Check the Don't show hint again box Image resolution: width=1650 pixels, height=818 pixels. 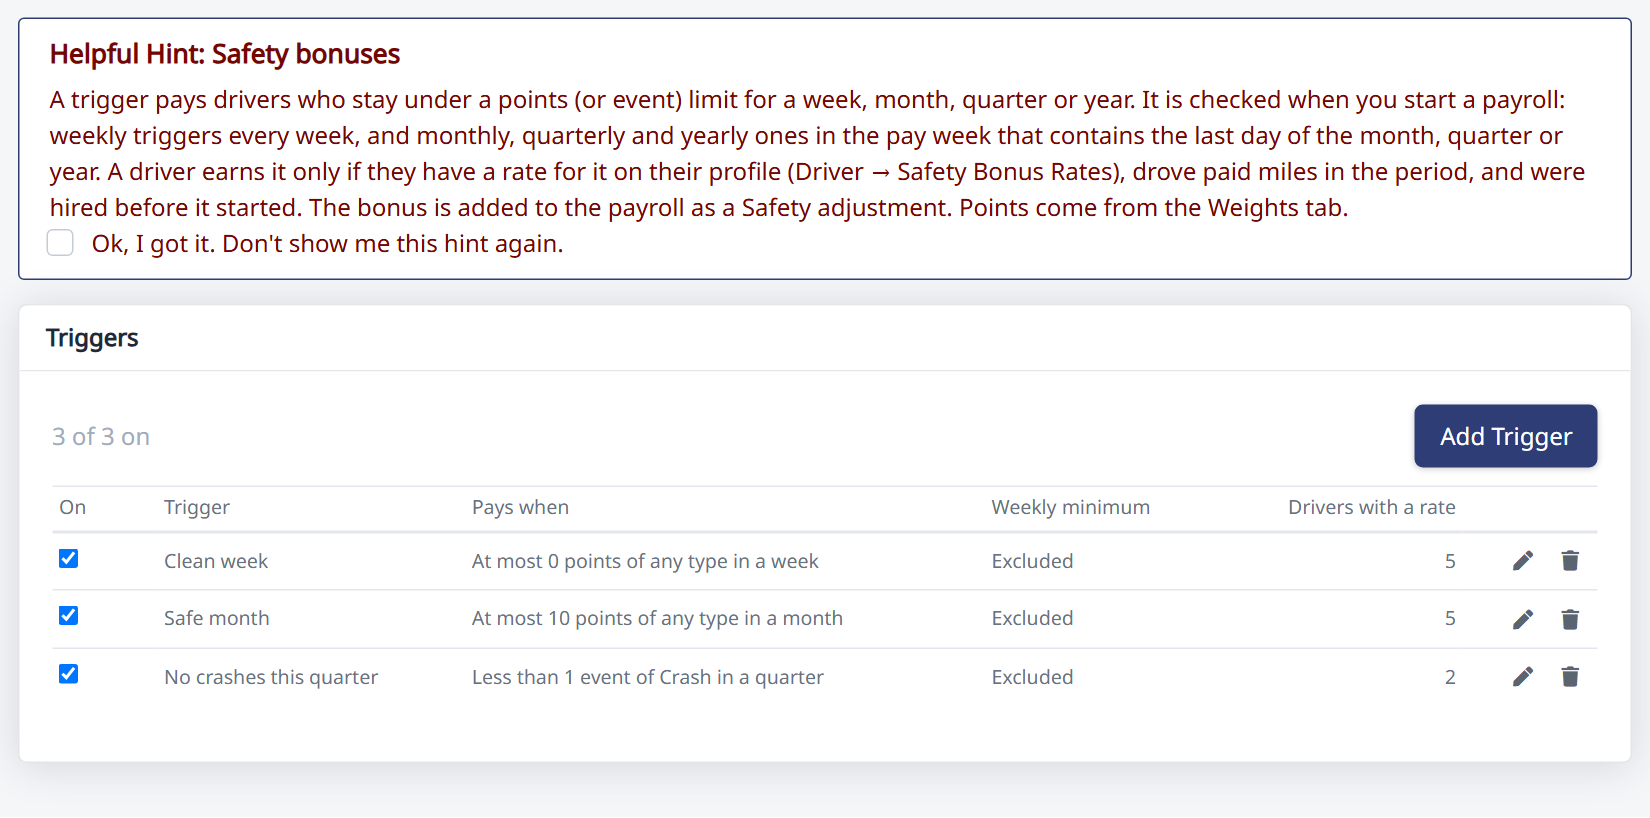[60, 243]
